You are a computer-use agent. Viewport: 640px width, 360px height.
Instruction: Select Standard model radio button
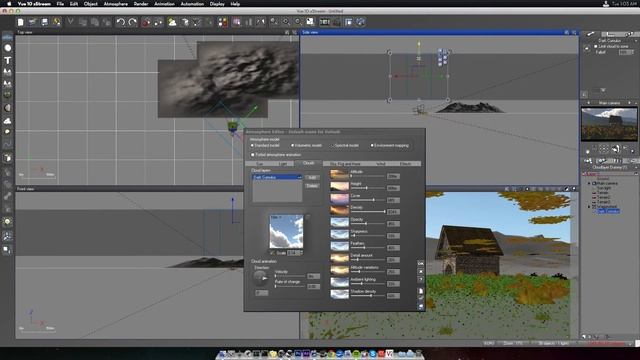252,145
